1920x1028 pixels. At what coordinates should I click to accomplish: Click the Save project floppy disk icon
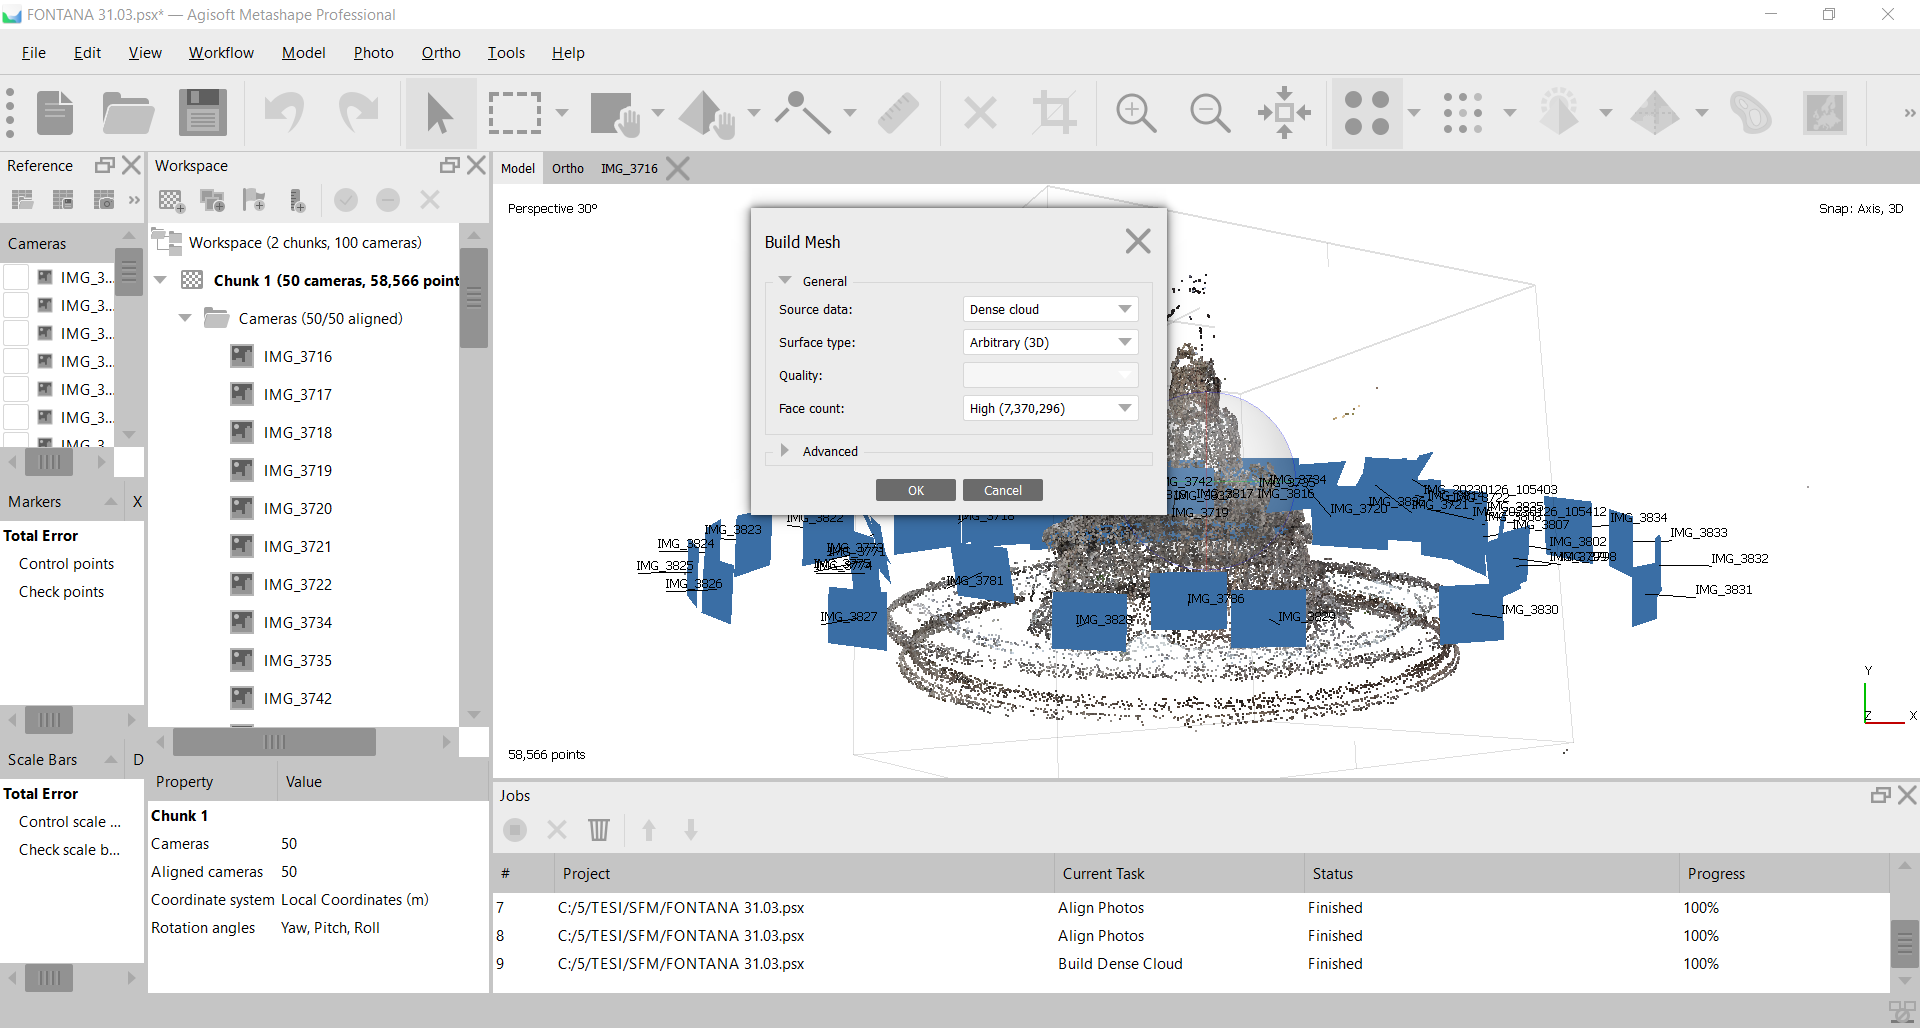click(203, 112)
